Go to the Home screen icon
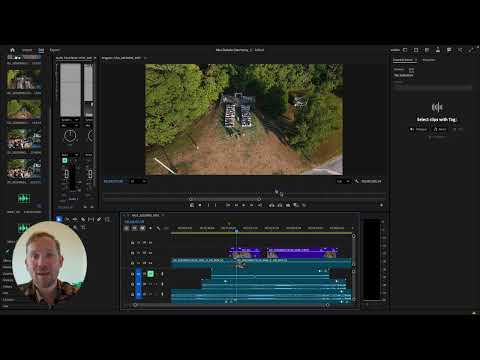The width and height of the screenshot is (480, 360). point(12,50)
